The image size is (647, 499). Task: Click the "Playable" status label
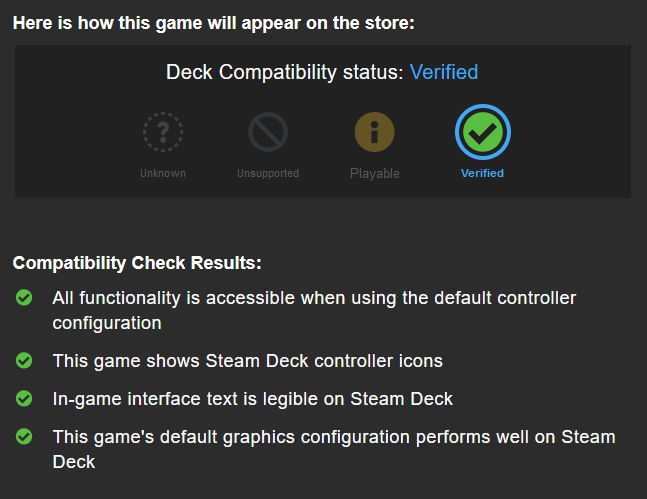tap(375, 173)
